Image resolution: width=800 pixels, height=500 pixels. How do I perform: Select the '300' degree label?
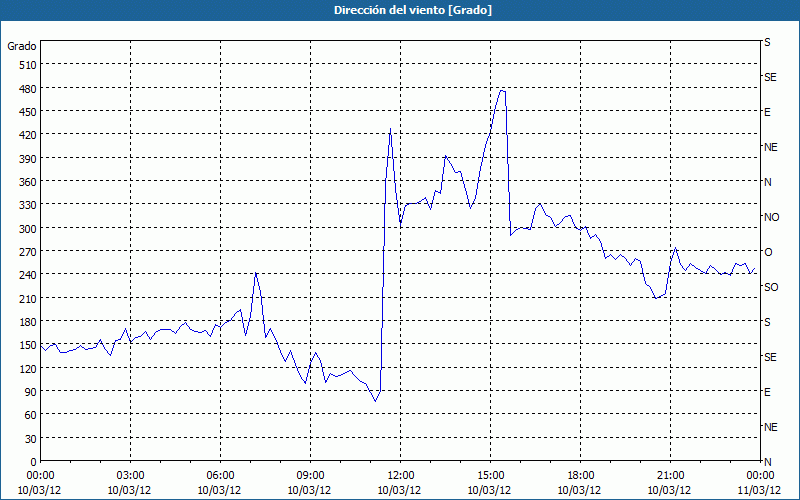[28, 229]
